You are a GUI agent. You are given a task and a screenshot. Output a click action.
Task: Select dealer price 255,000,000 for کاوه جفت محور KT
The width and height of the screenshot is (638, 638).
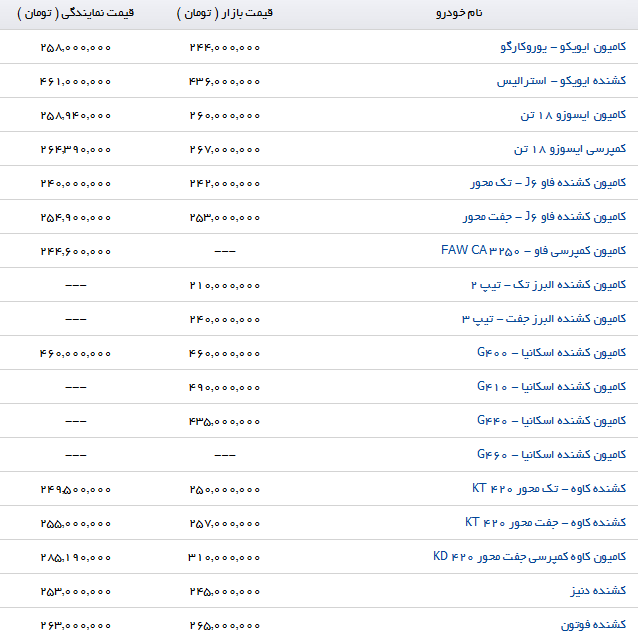[76, 523]
